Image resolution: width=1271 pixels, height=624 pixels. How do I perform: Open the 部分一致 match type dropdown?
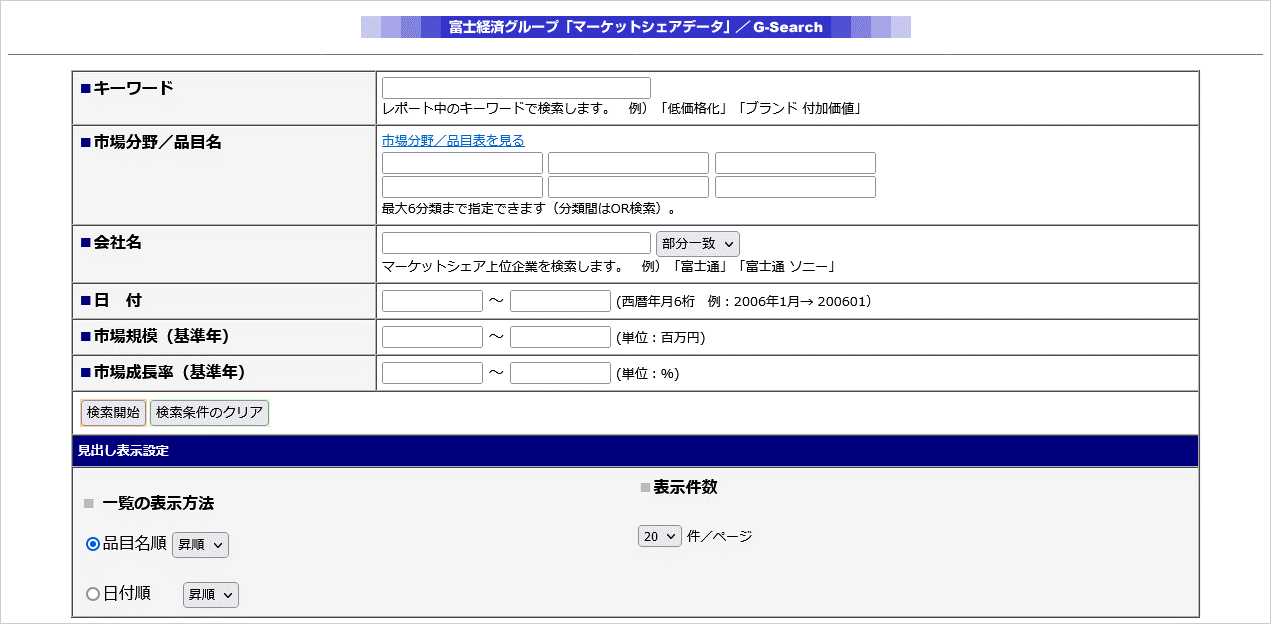(697, 243)
